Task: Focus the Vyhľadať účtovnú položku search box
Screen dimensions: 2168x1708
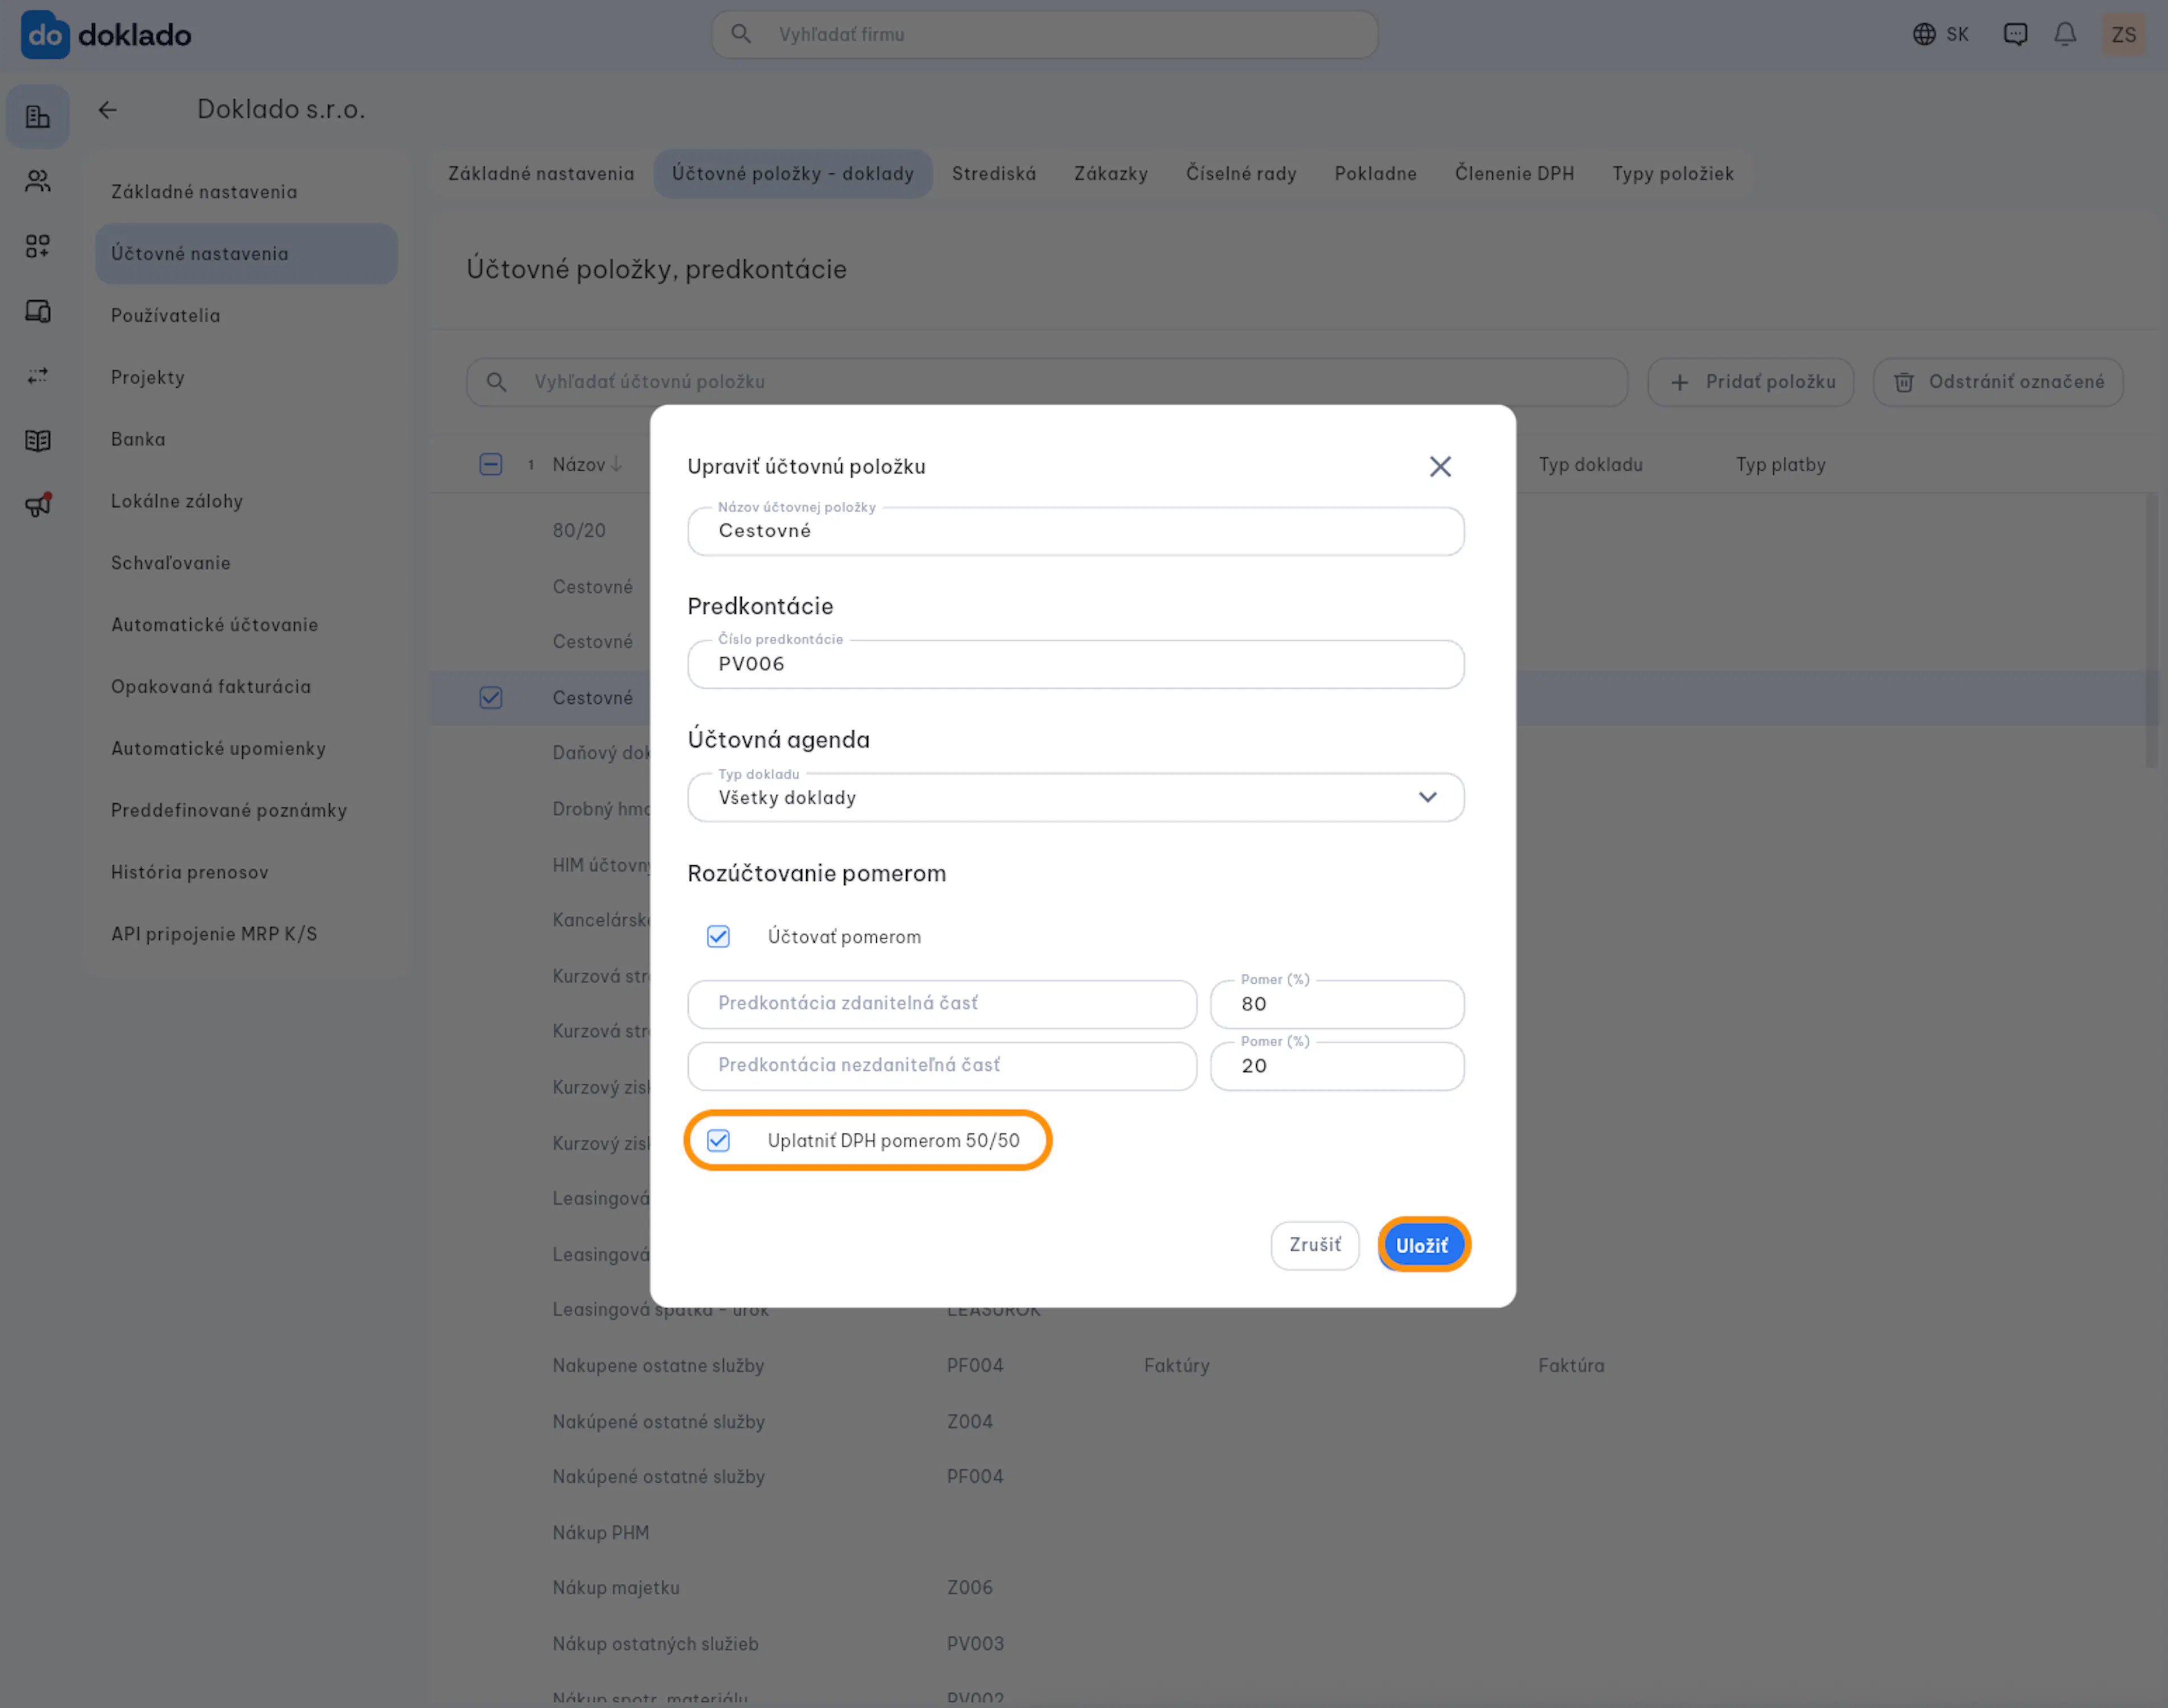Action: coord(1047,382)
